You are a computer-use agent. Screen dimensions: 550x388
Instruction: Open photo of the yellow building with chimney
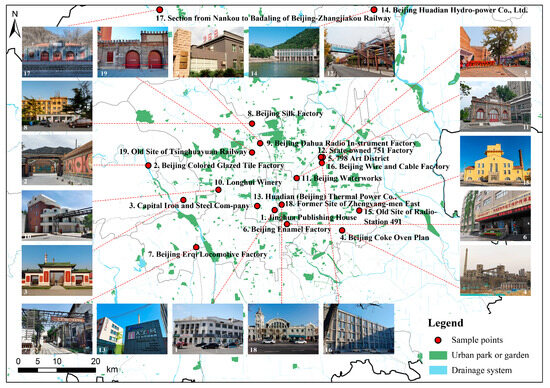(495, 161)
